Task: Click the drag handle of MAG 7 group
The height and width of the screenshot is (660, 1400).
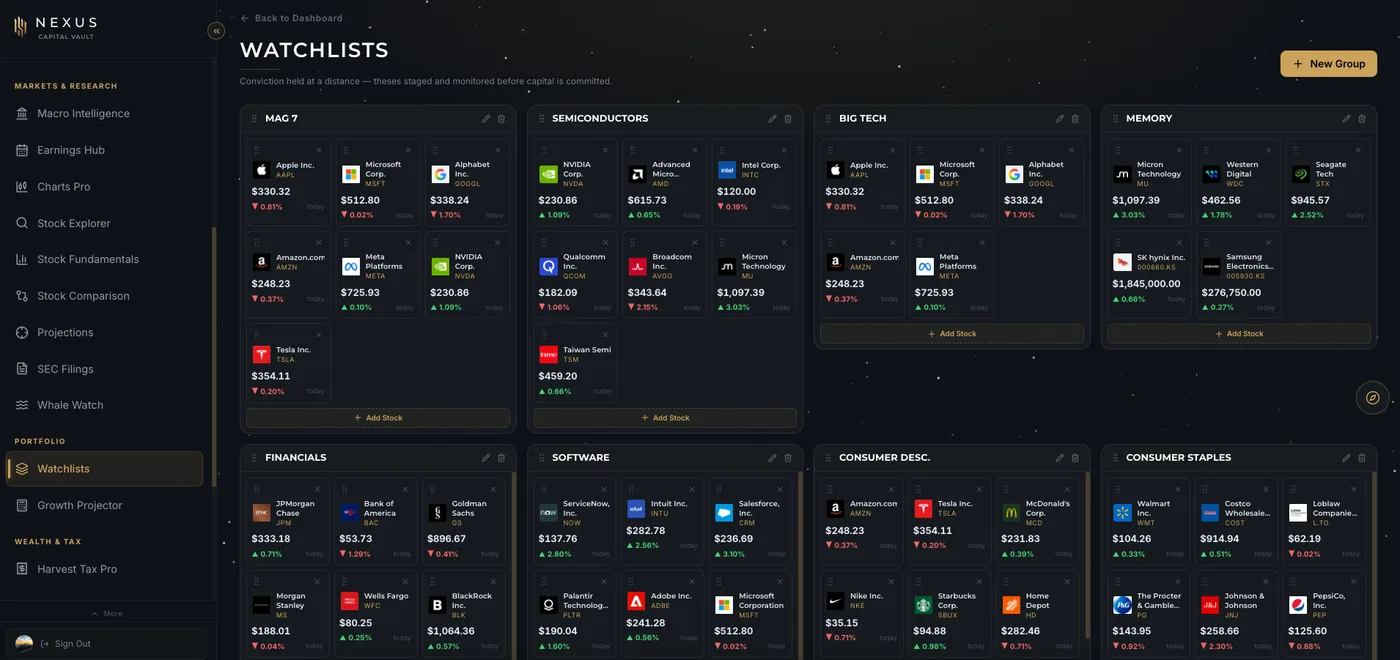Action: point(254,119)
